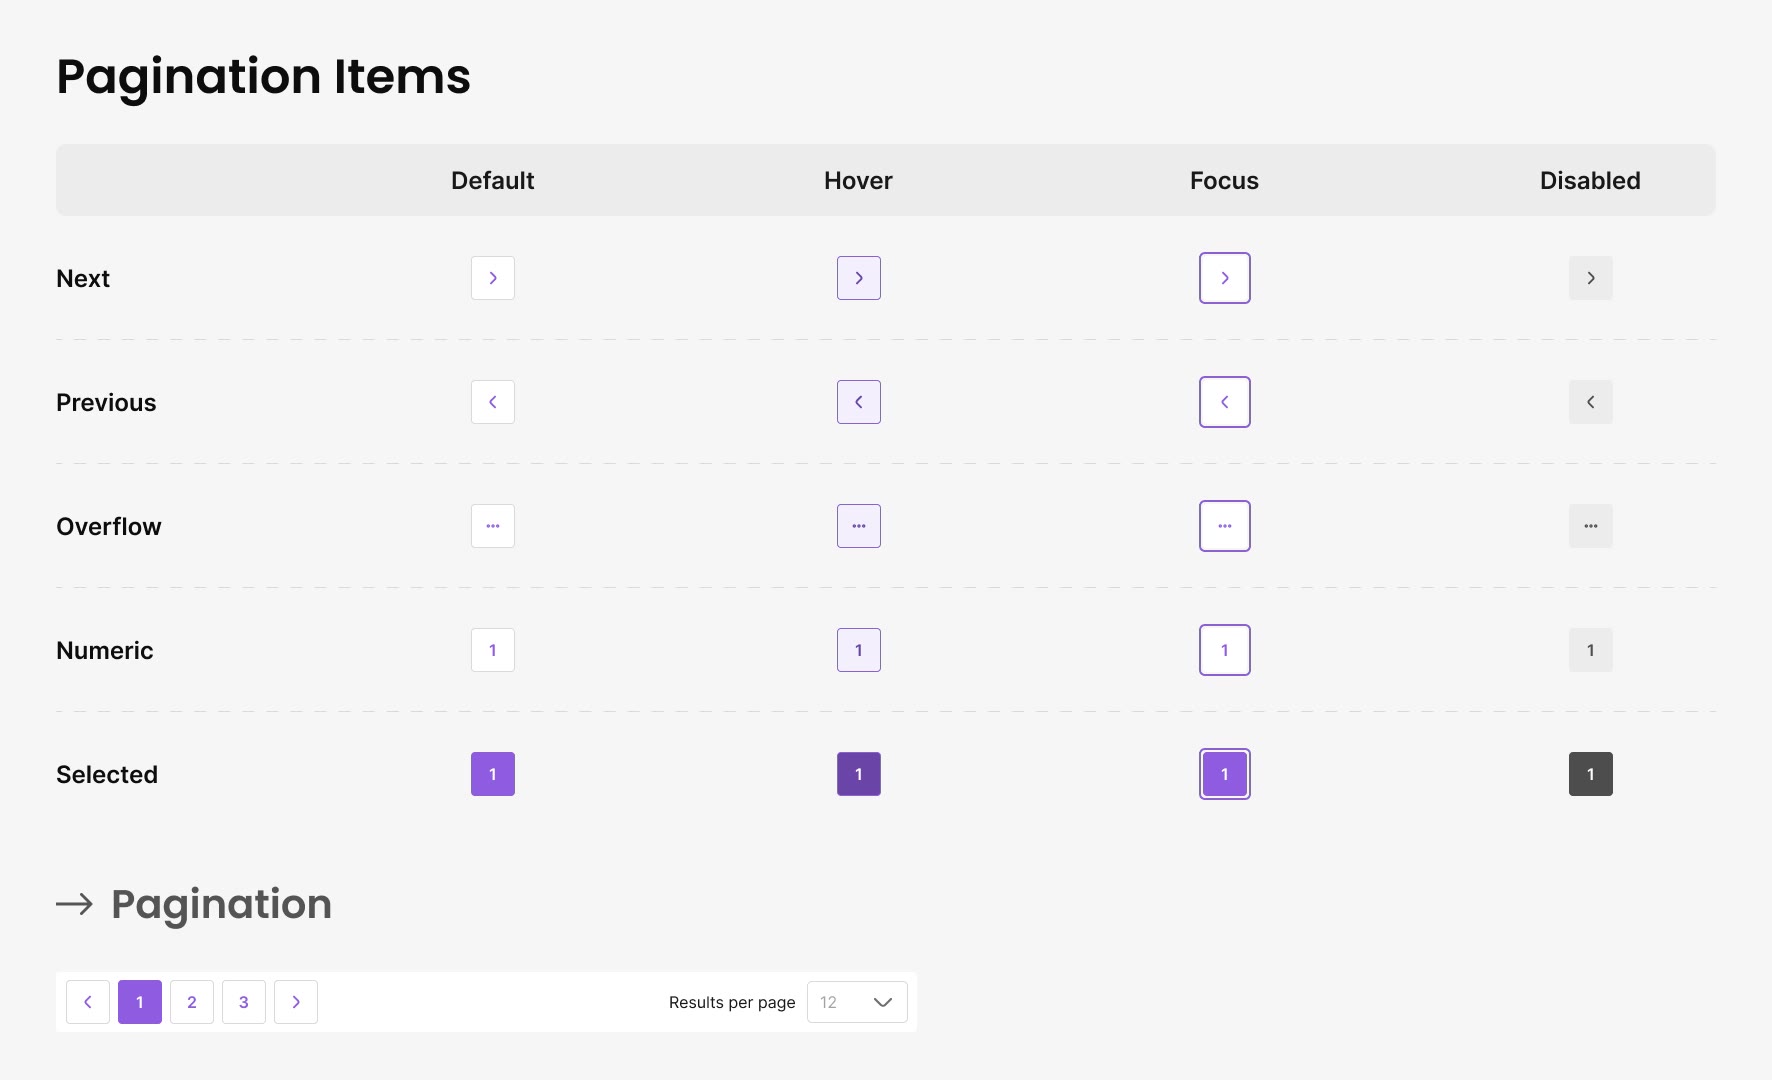Click the Disabled Overflow ellipsis button
1772x1080 pixels.
[1591, 526]
